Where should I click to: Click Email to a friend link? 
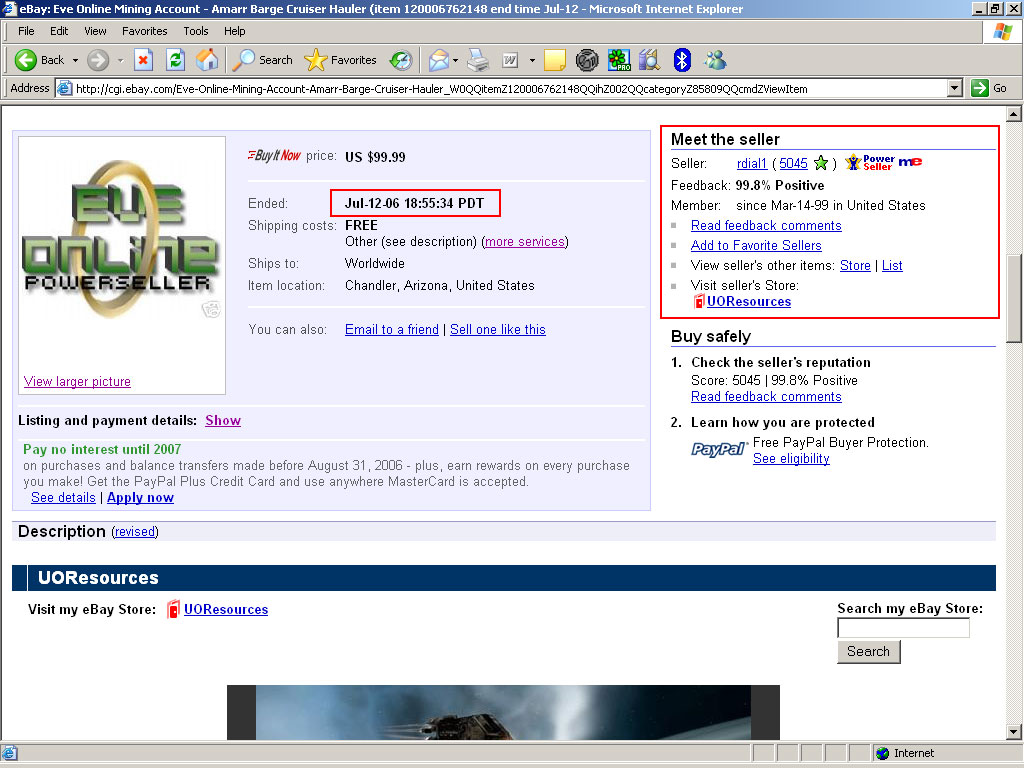(392, 329)
